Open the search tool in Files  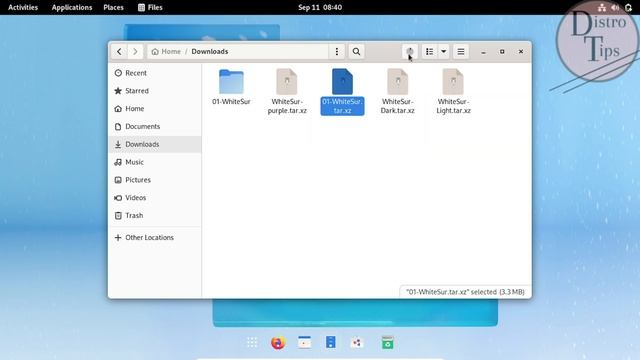pos(356,51)
